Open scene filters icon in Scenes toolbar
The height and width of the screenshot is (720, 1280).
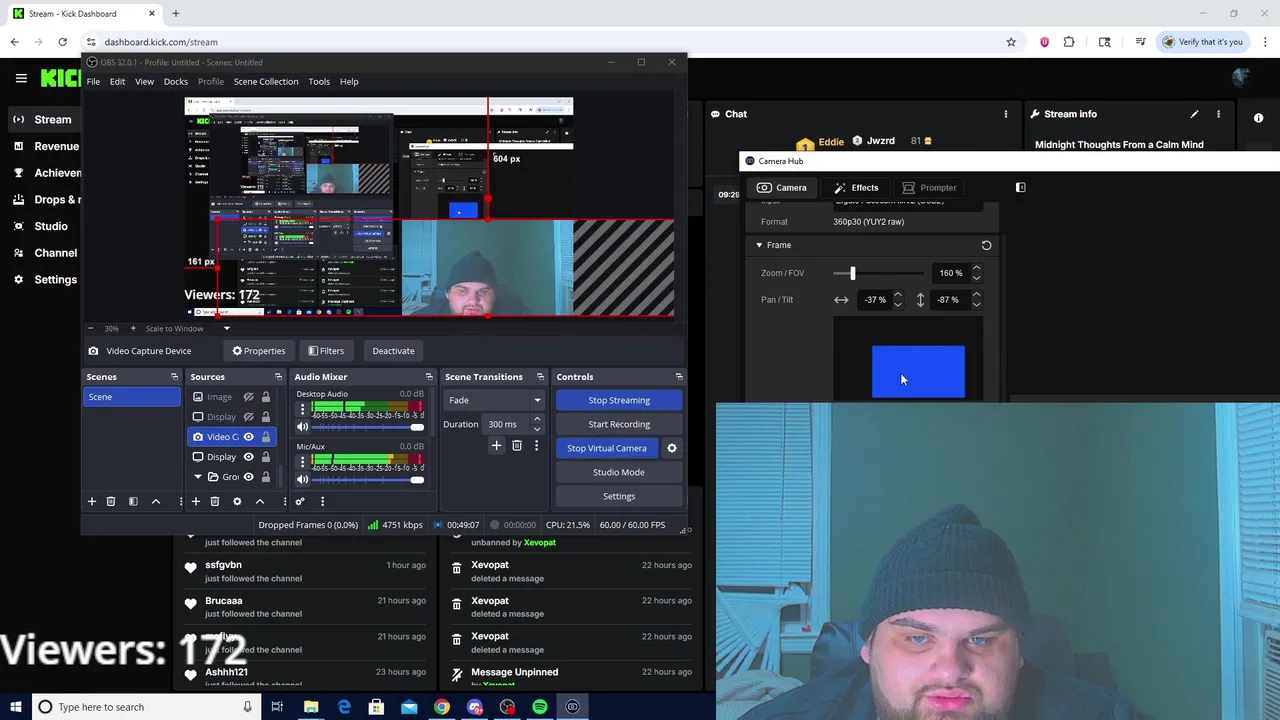[133, 501]
